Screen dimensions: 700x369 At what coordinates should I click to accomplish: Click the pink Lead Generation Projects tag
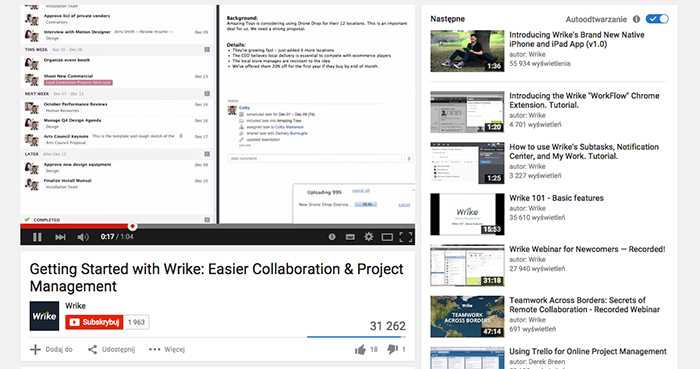coord(78,83)
